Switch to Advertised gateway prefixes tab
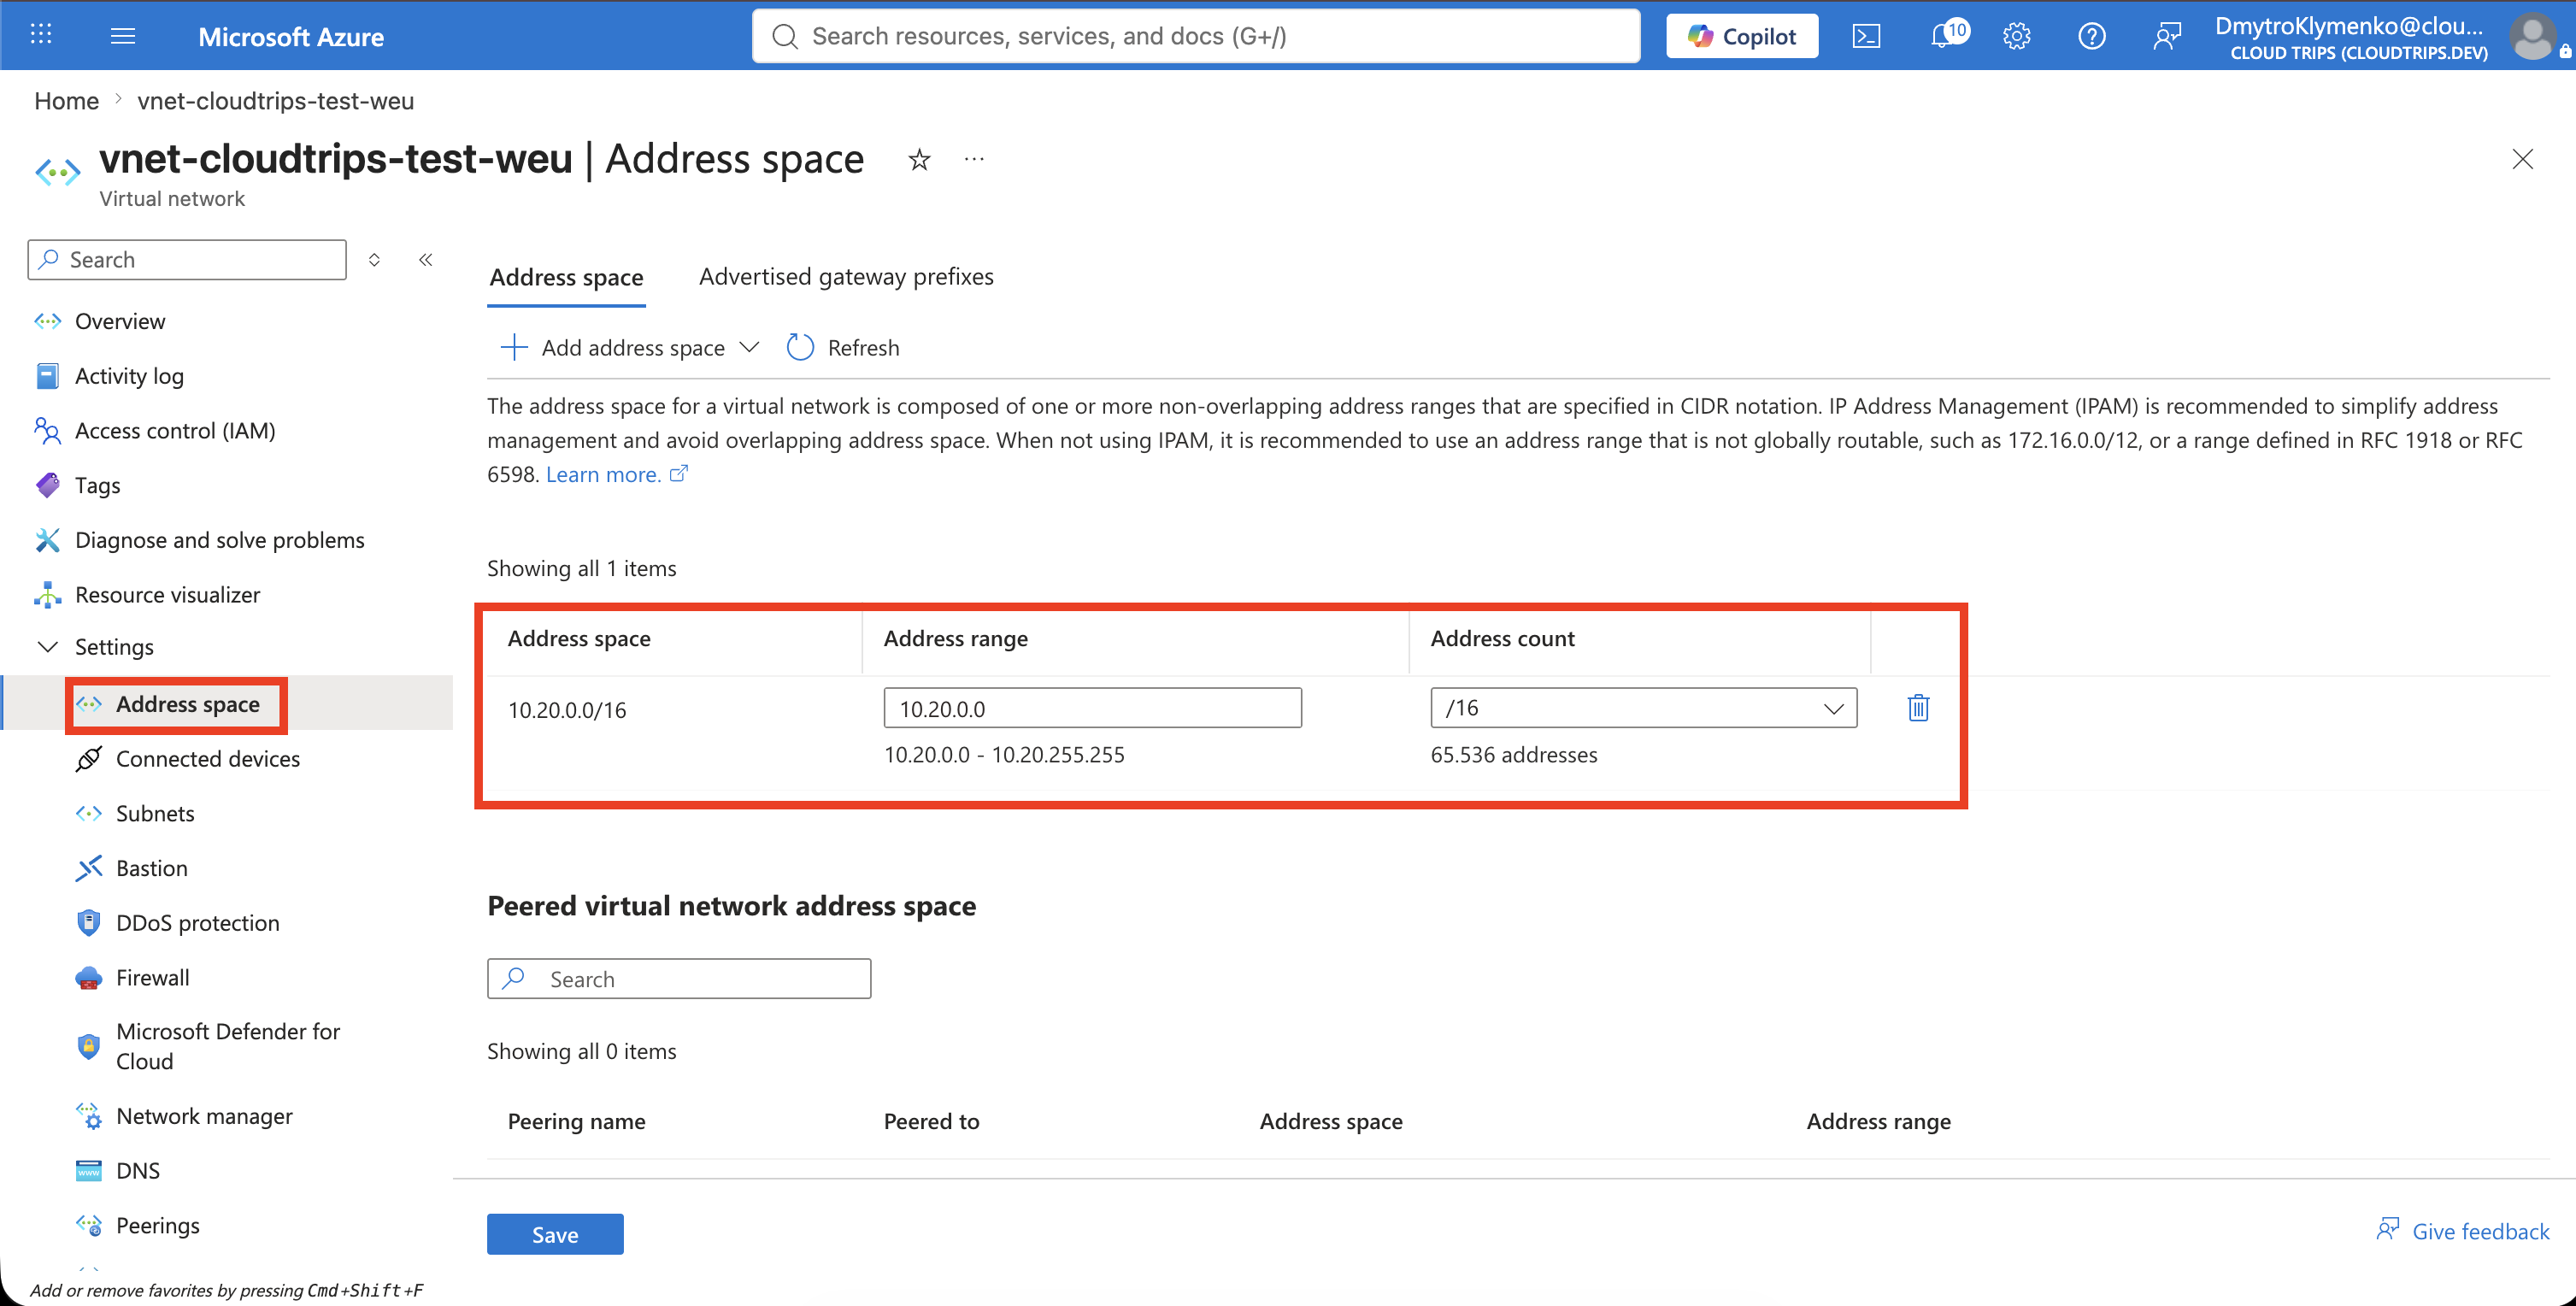 click(x=846, y=276)
